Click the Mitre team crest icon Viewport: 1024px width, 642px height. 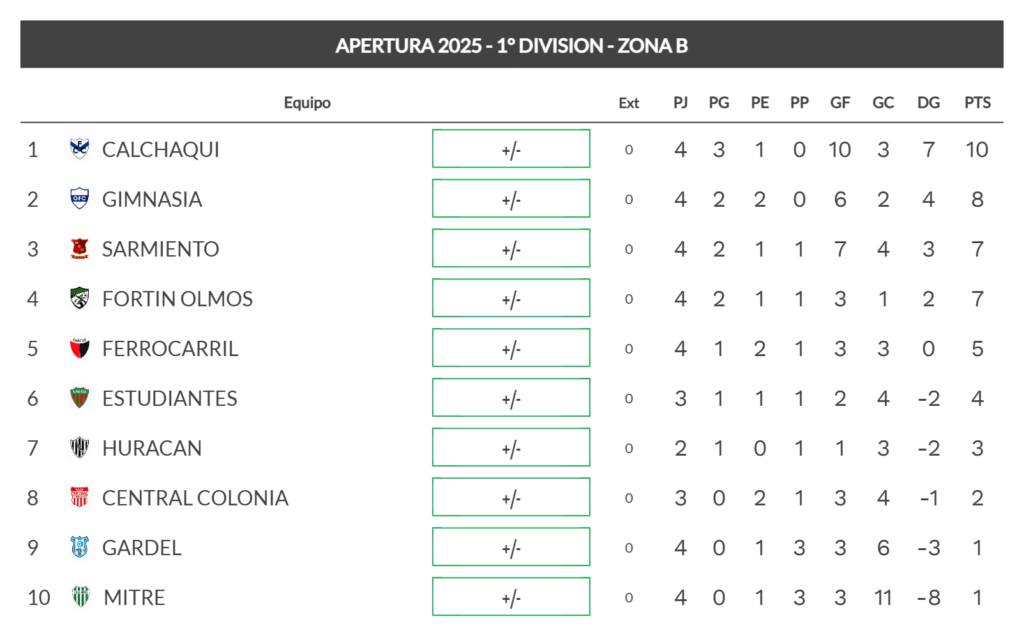point(80,597)
